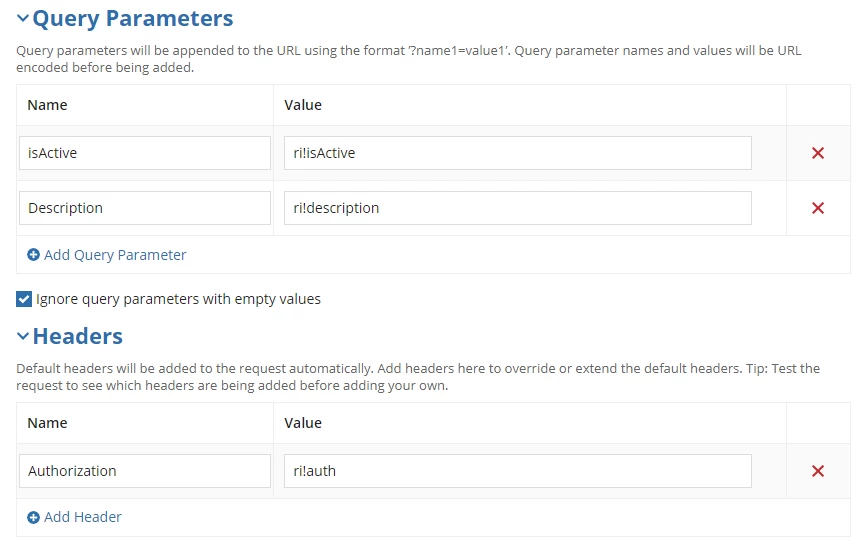This screenshot has width=860, height=552.
Task: Click the Add Query Parameter link
Action: tap(115, 255)
